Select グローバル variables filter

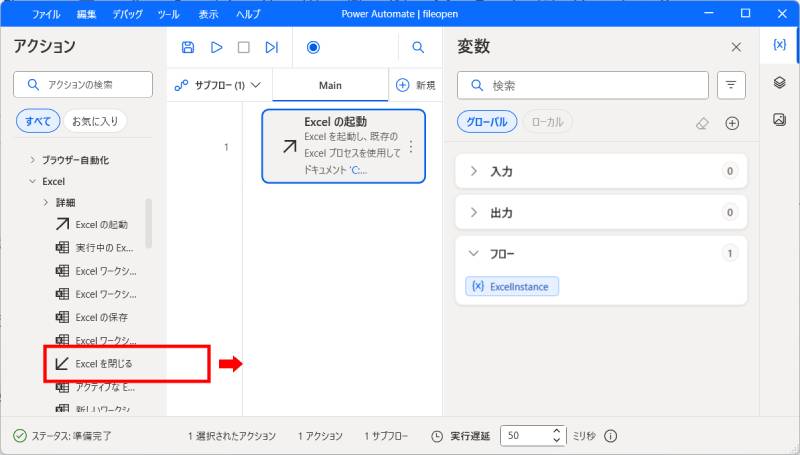pyautogui.click(x=487, y=122)
